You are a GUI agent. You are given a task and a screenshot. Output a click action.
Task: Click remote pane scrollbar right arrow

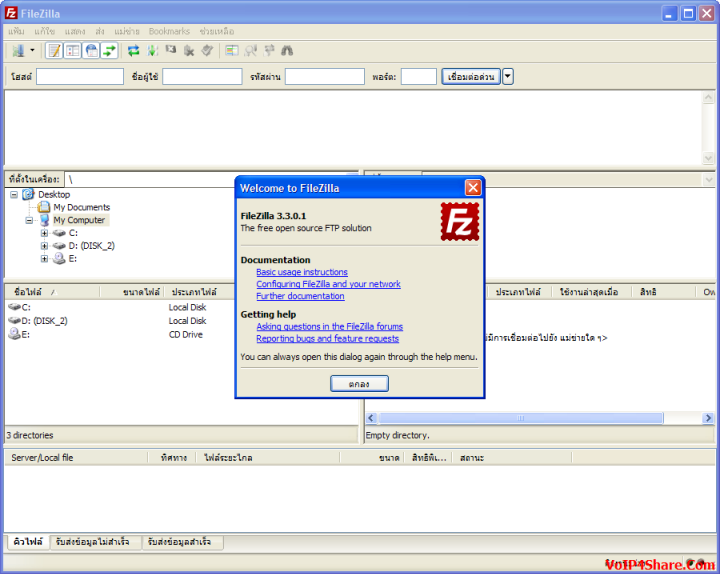point(708,418)
